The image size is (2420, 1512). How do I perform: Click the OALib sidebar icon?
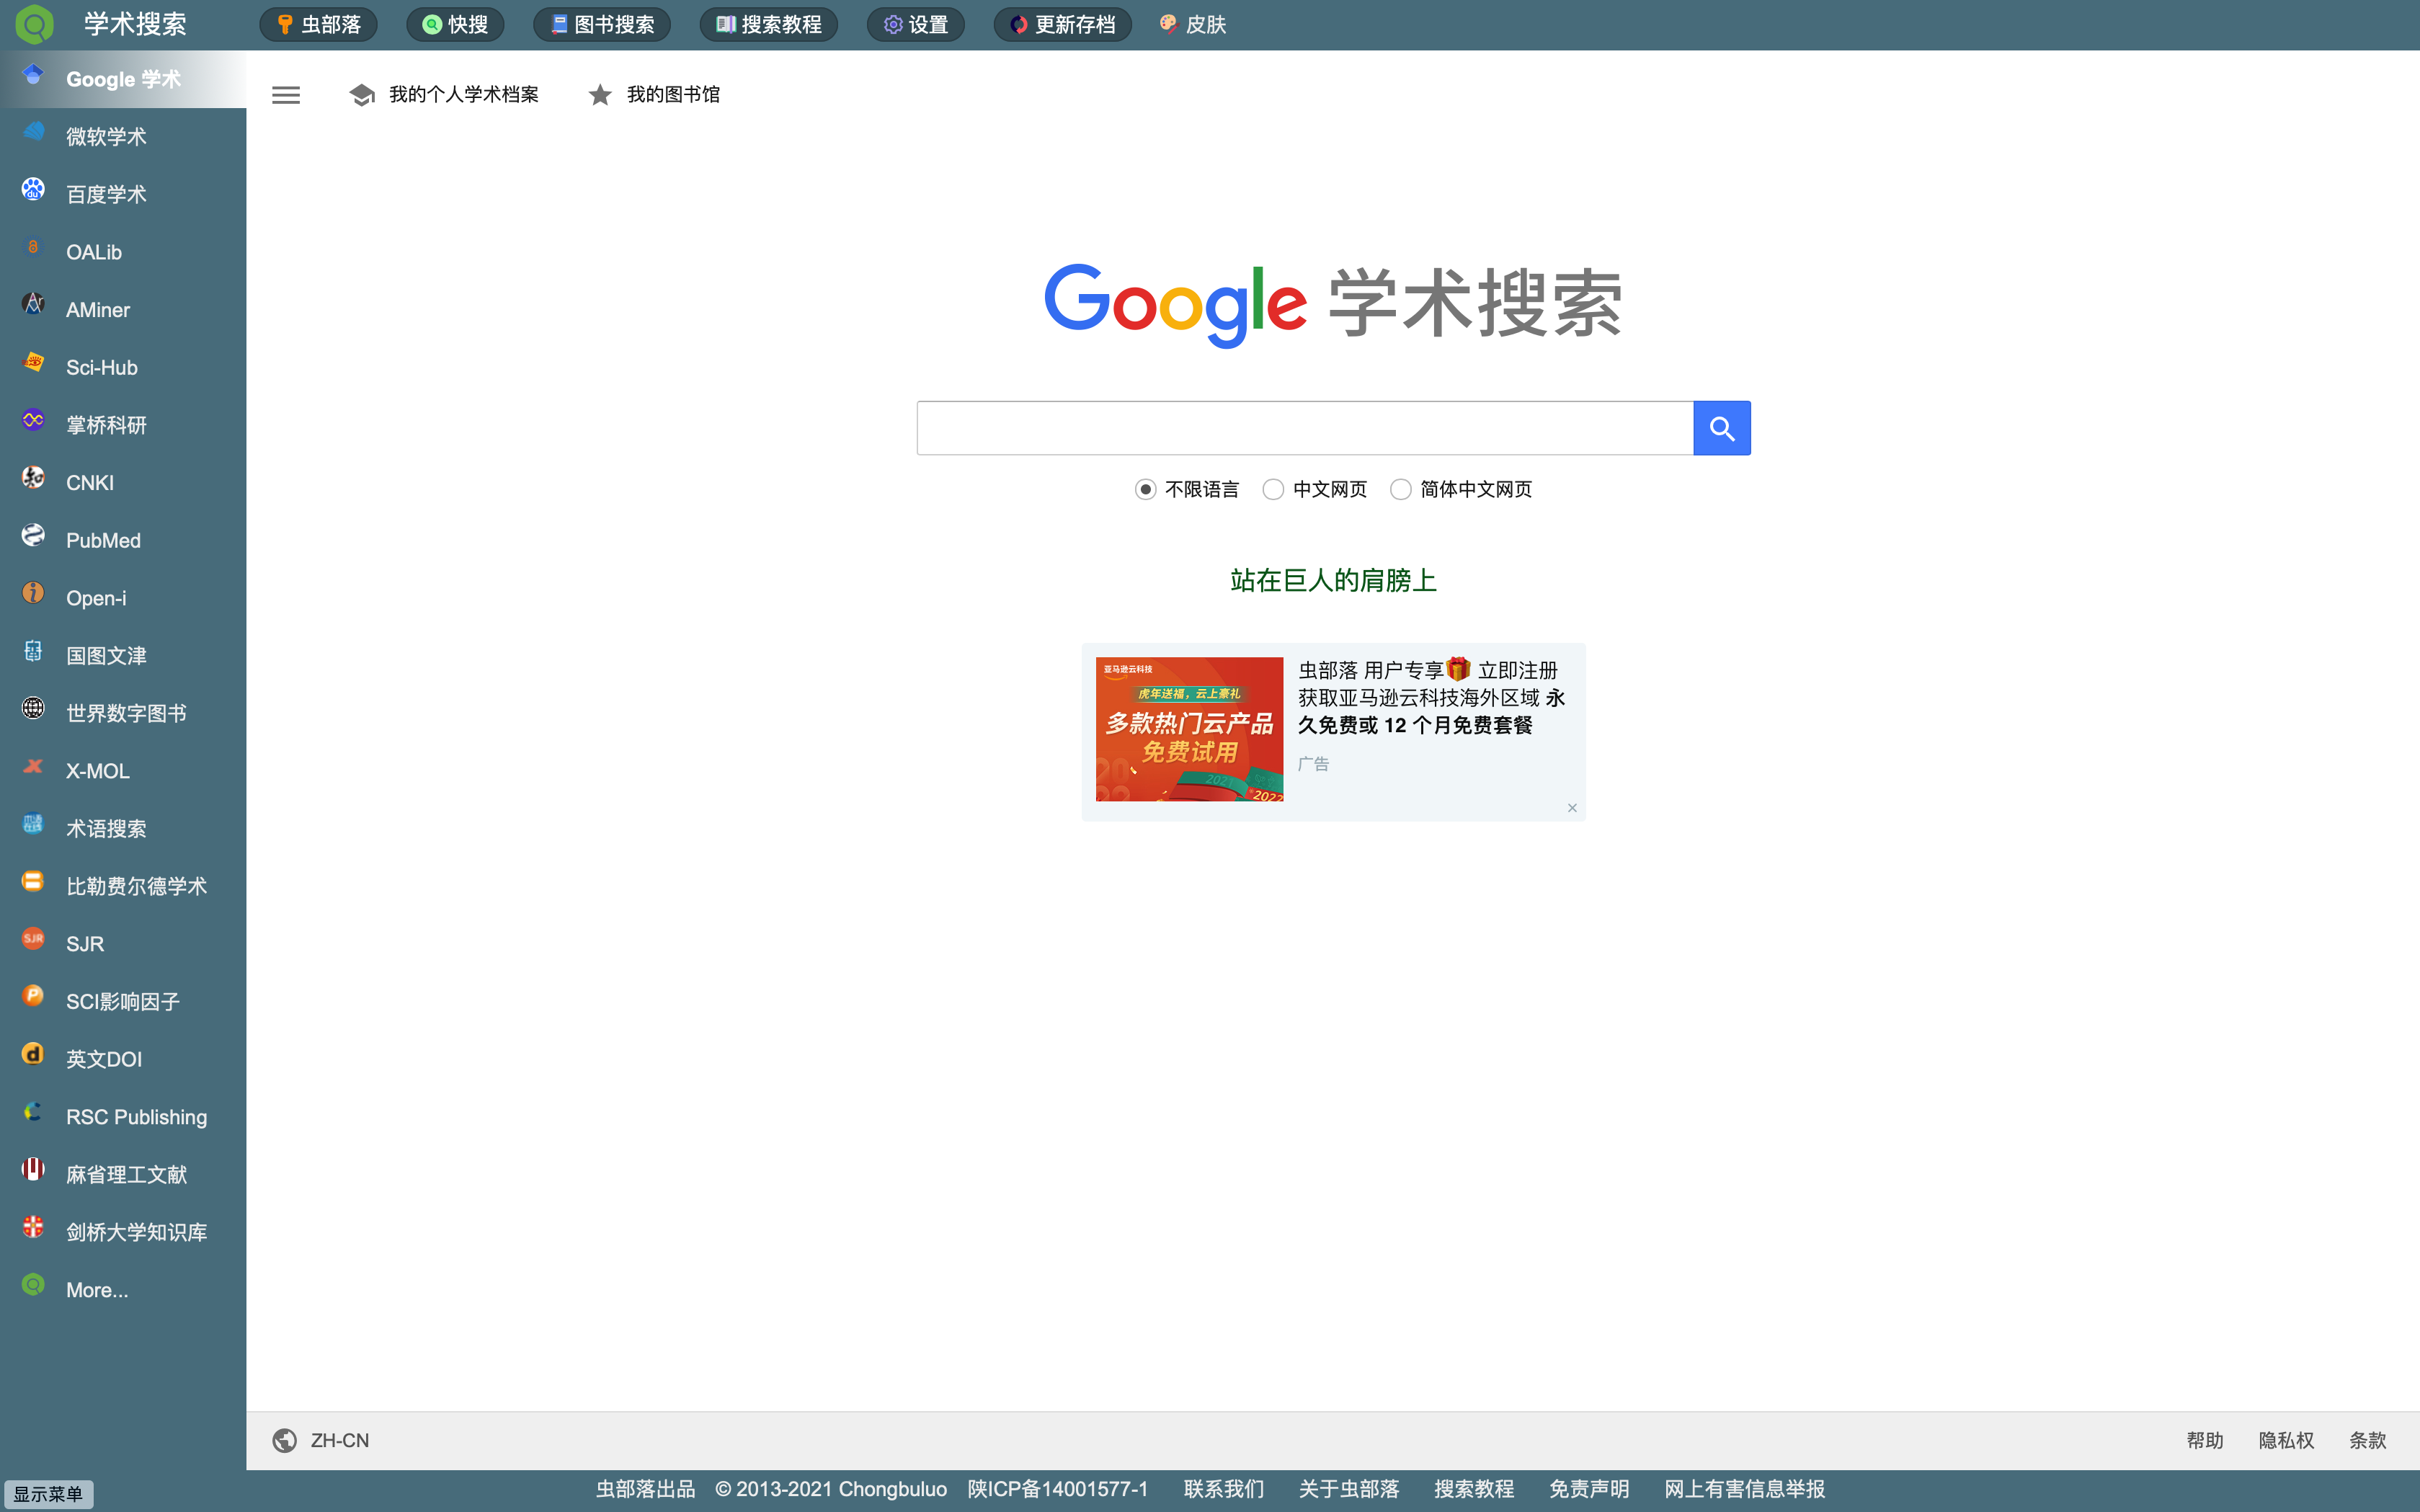coord(33,248)
